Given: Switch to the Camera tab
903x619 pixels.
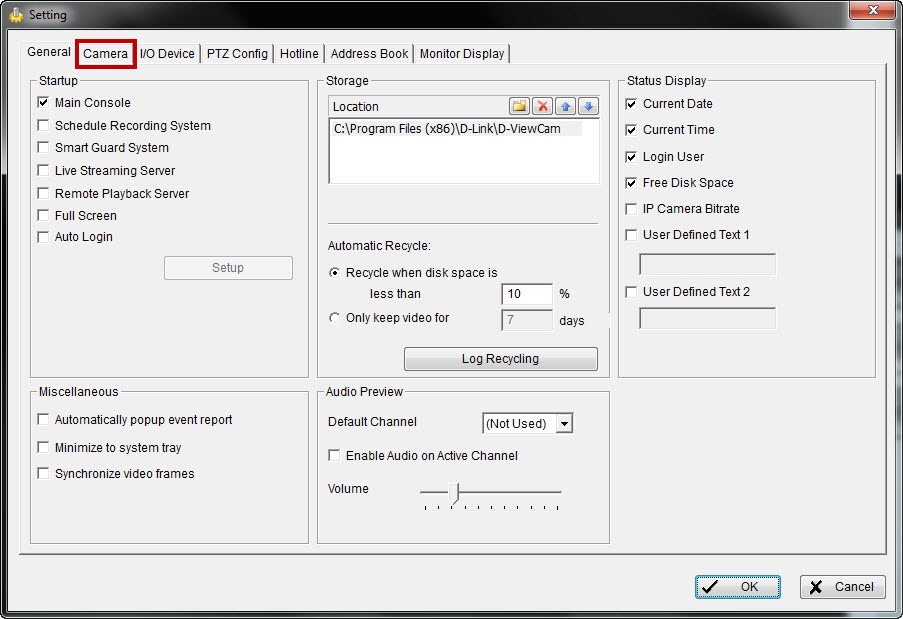Looking at the screenshot, I should [x=106, y=53].
